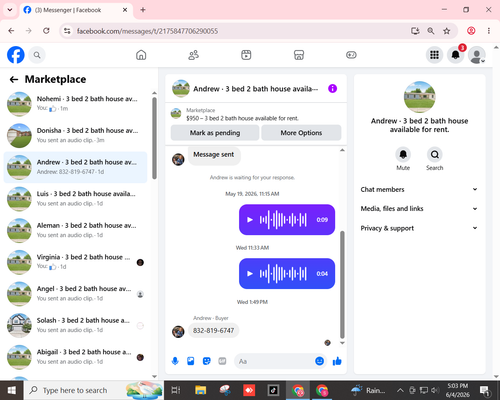Open Nohemi conversation in list
This screenshot has width=500, height=400.
click(75, 104)
